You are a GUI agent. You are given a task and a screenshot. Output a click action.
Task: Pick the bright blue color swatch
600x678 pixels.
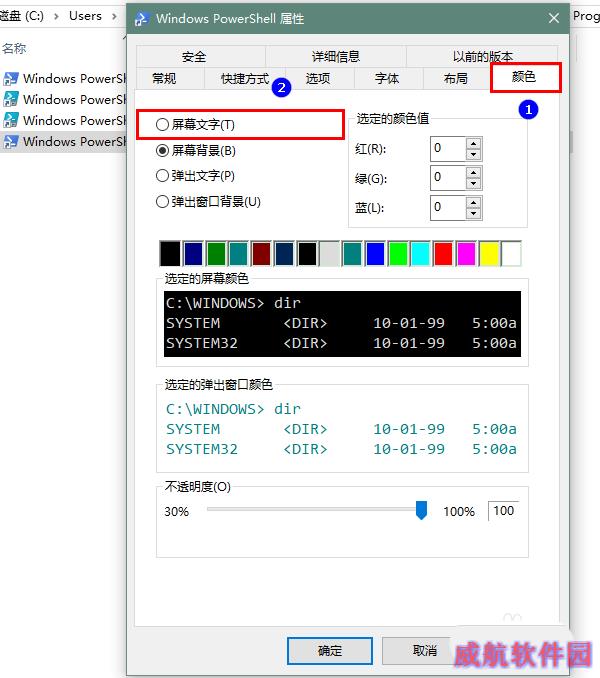(x=375, y=253)
